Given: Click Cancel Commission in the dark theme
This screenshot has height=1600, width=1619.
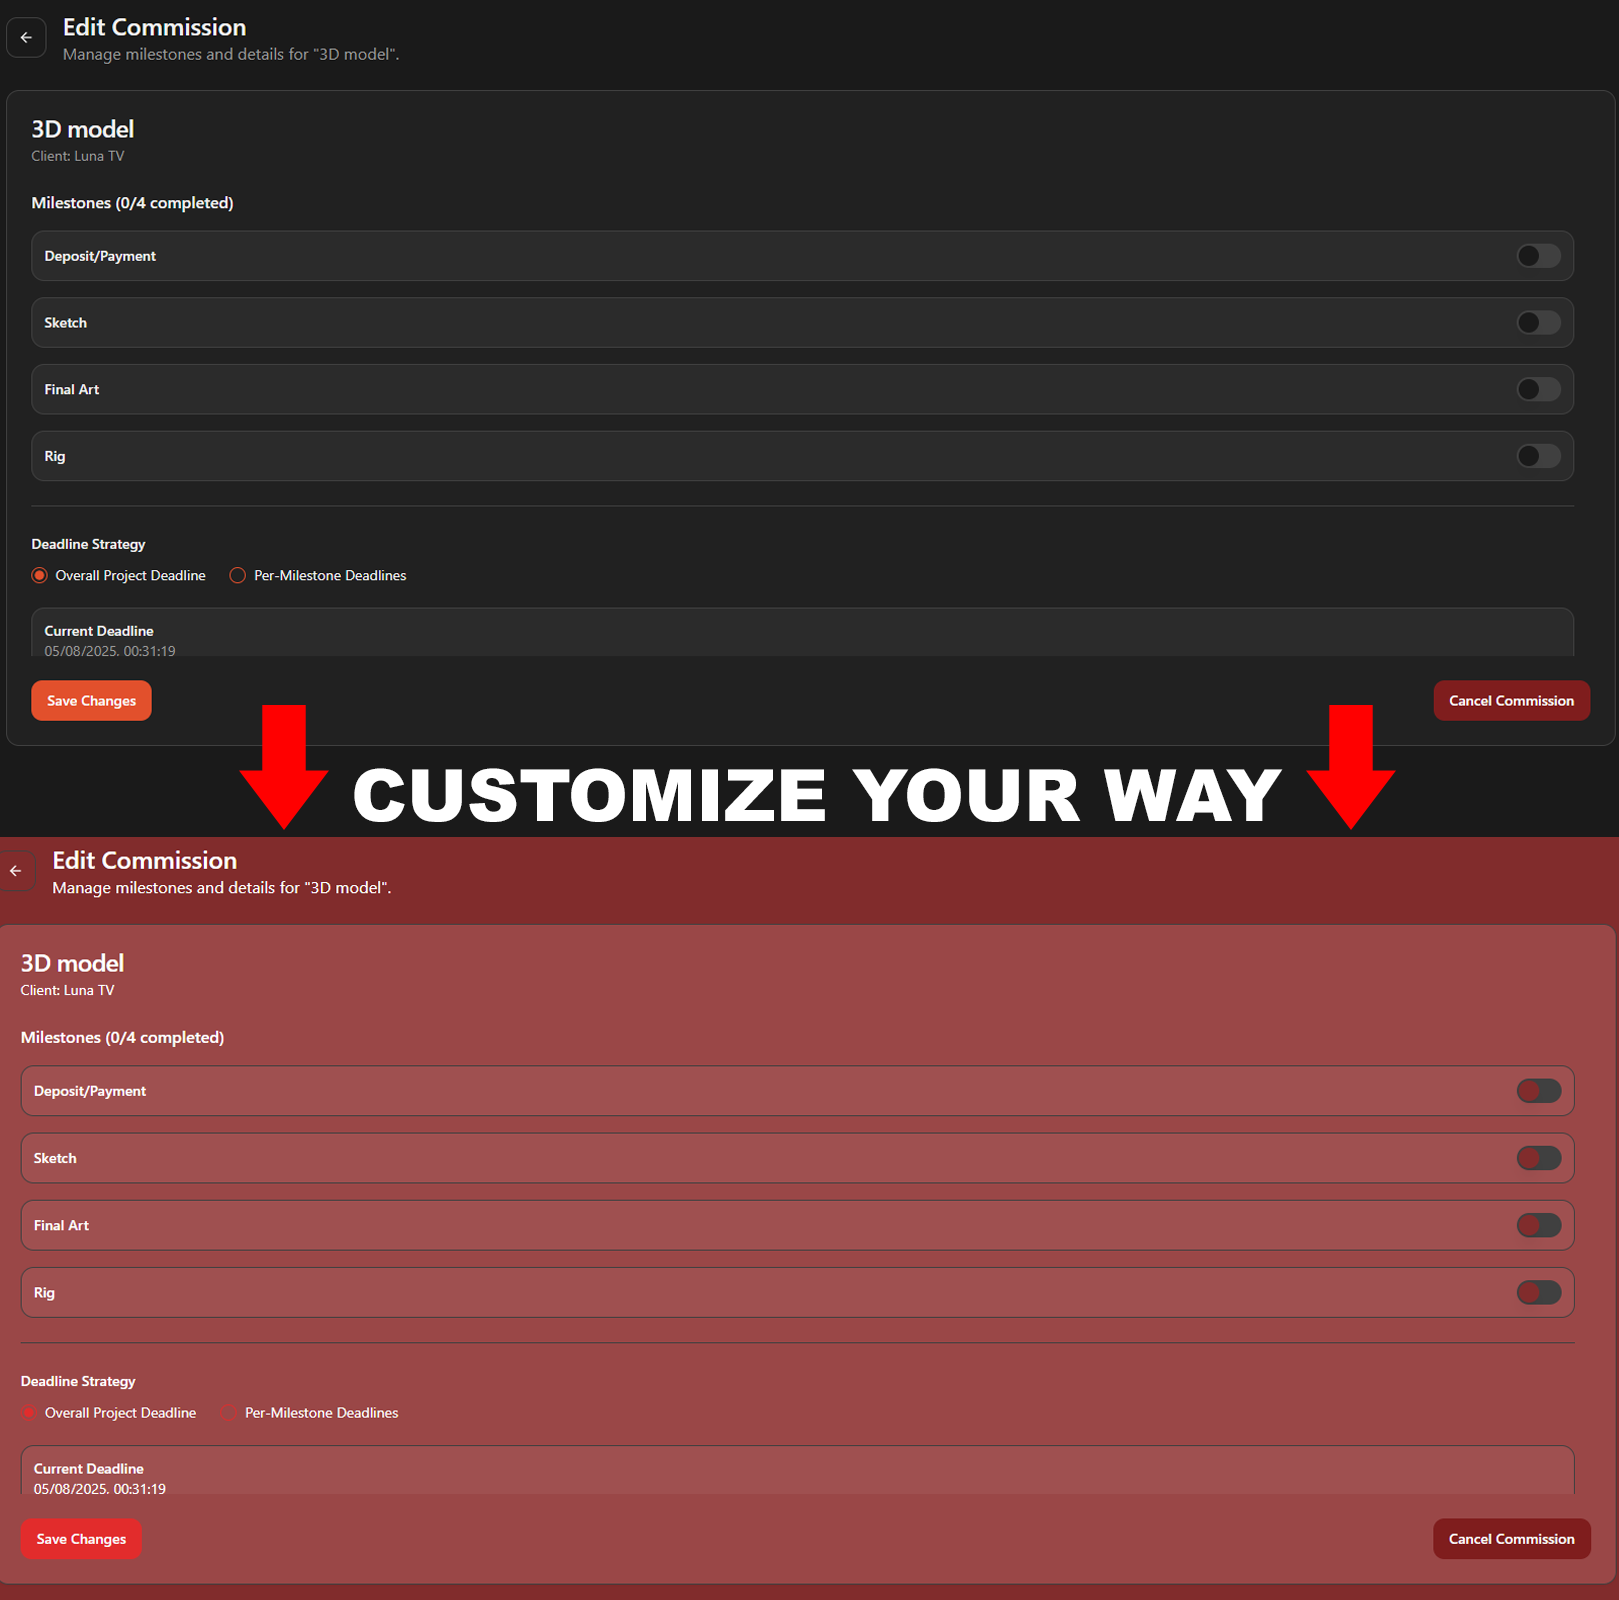Looking at the screenshot, I should pyautogui.click(x=1511, y=700).
